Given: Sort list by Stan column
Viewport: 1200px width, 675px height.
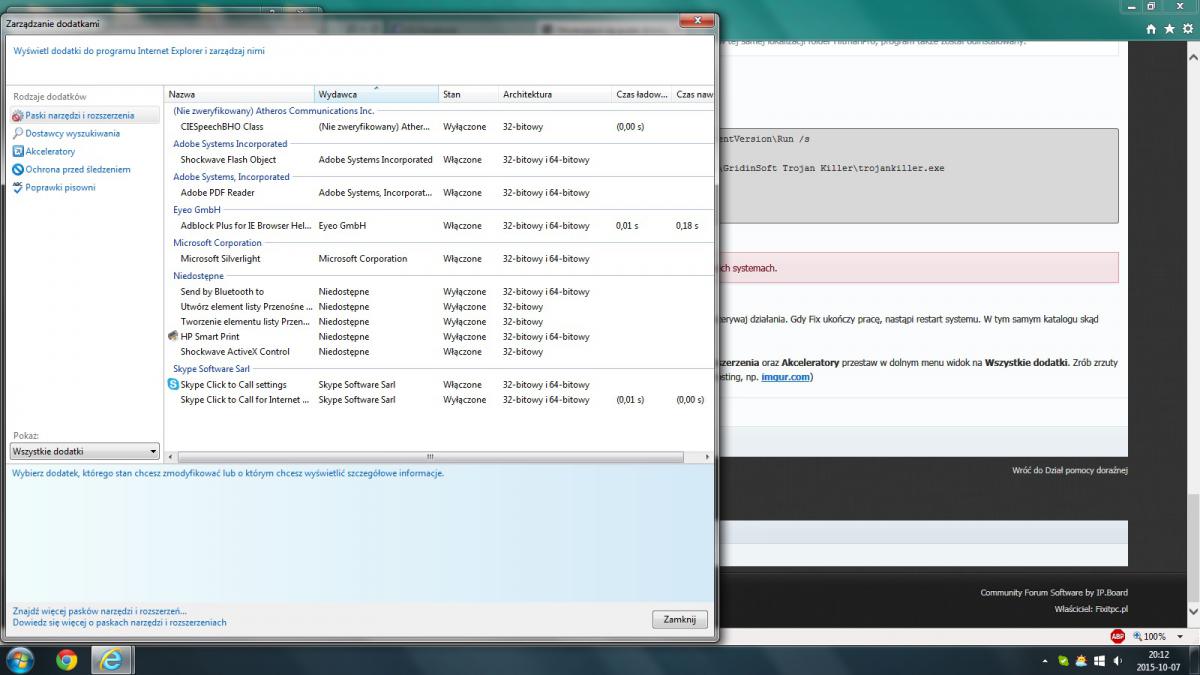Looking at the screenshot, I should pyautogui.click(x=468, y=94).
